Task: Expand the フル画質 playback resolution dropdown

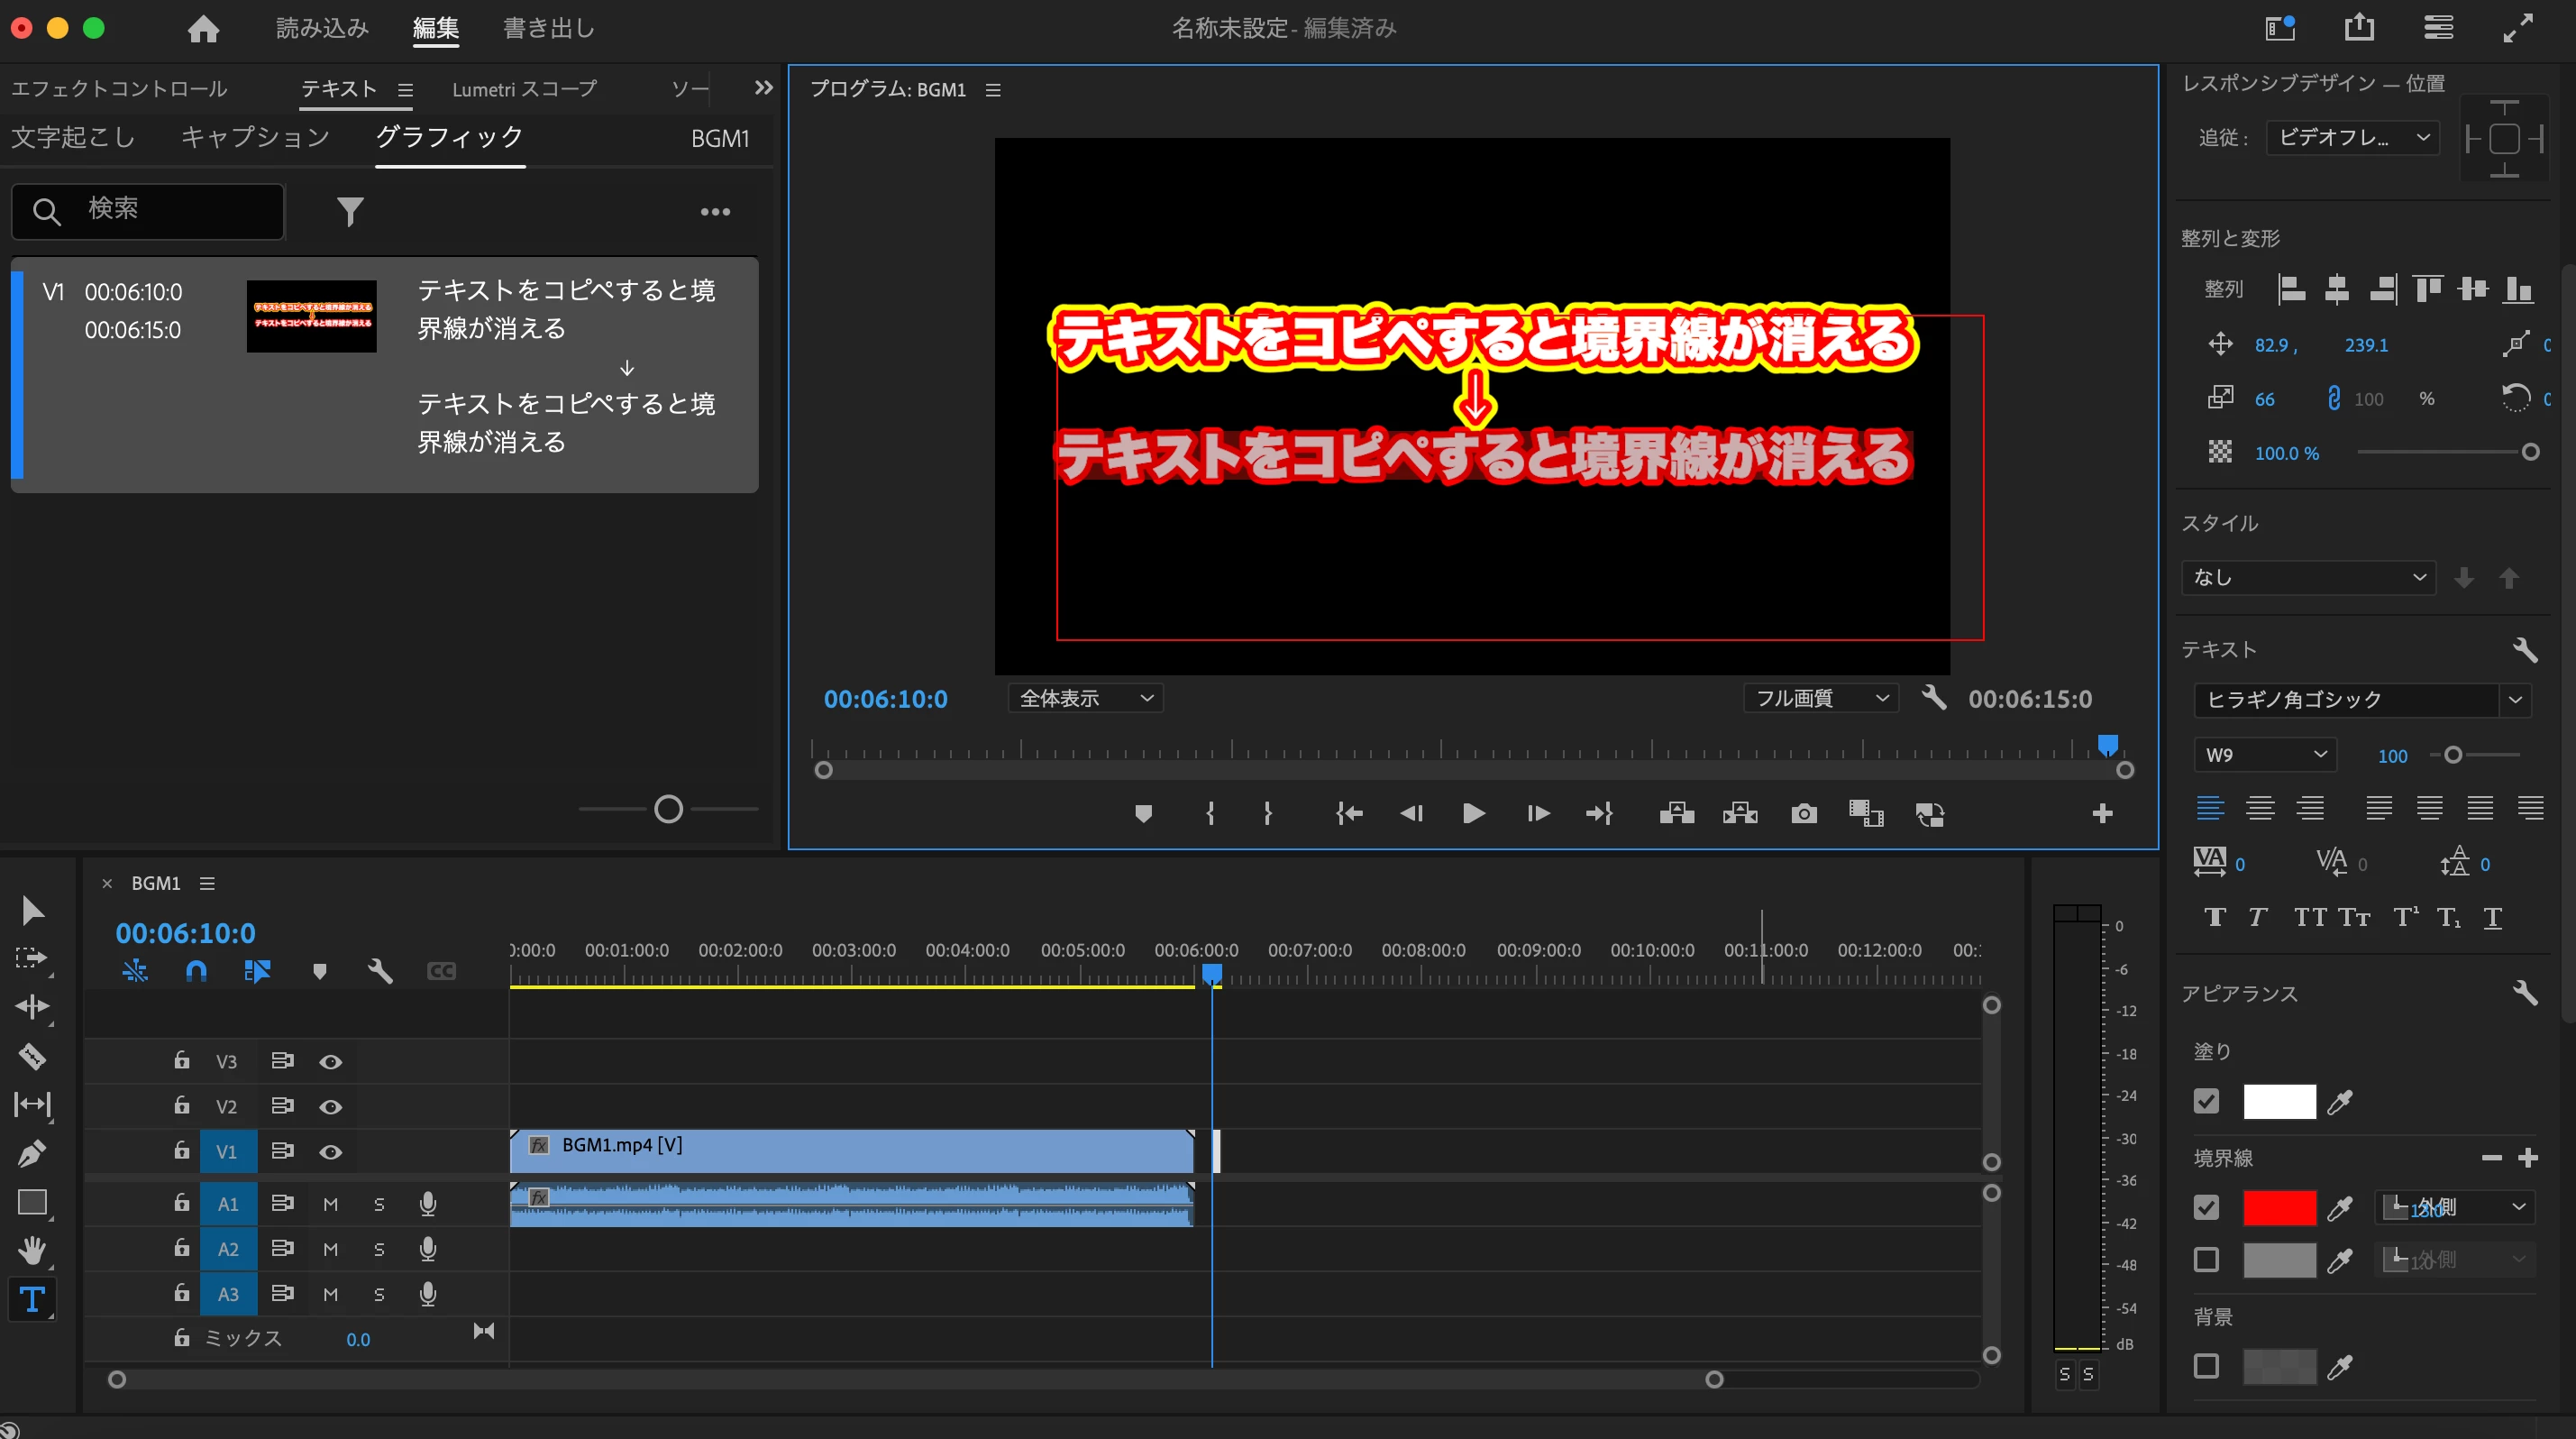Action: click(1820, 698)
